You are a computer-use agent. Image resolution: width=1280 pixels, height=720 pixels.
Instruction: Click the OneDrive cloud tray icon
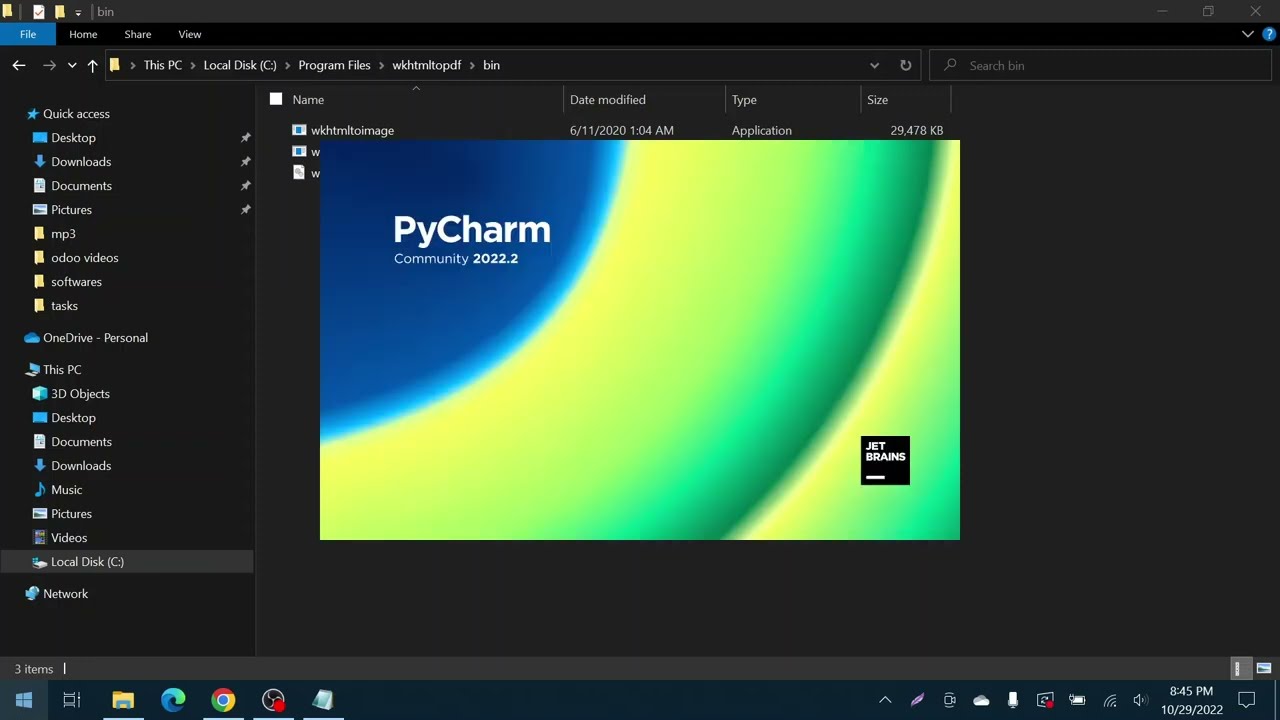981,700
